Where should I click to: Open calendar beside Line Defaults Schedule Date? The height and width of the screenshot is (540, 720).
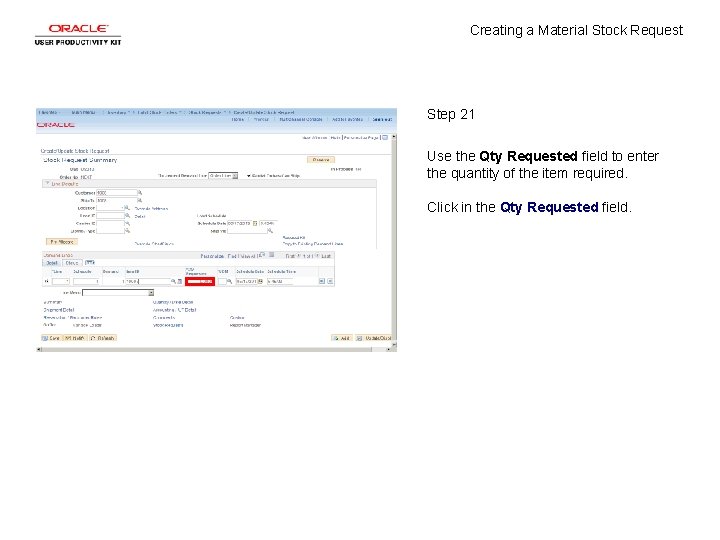[255, 224]
